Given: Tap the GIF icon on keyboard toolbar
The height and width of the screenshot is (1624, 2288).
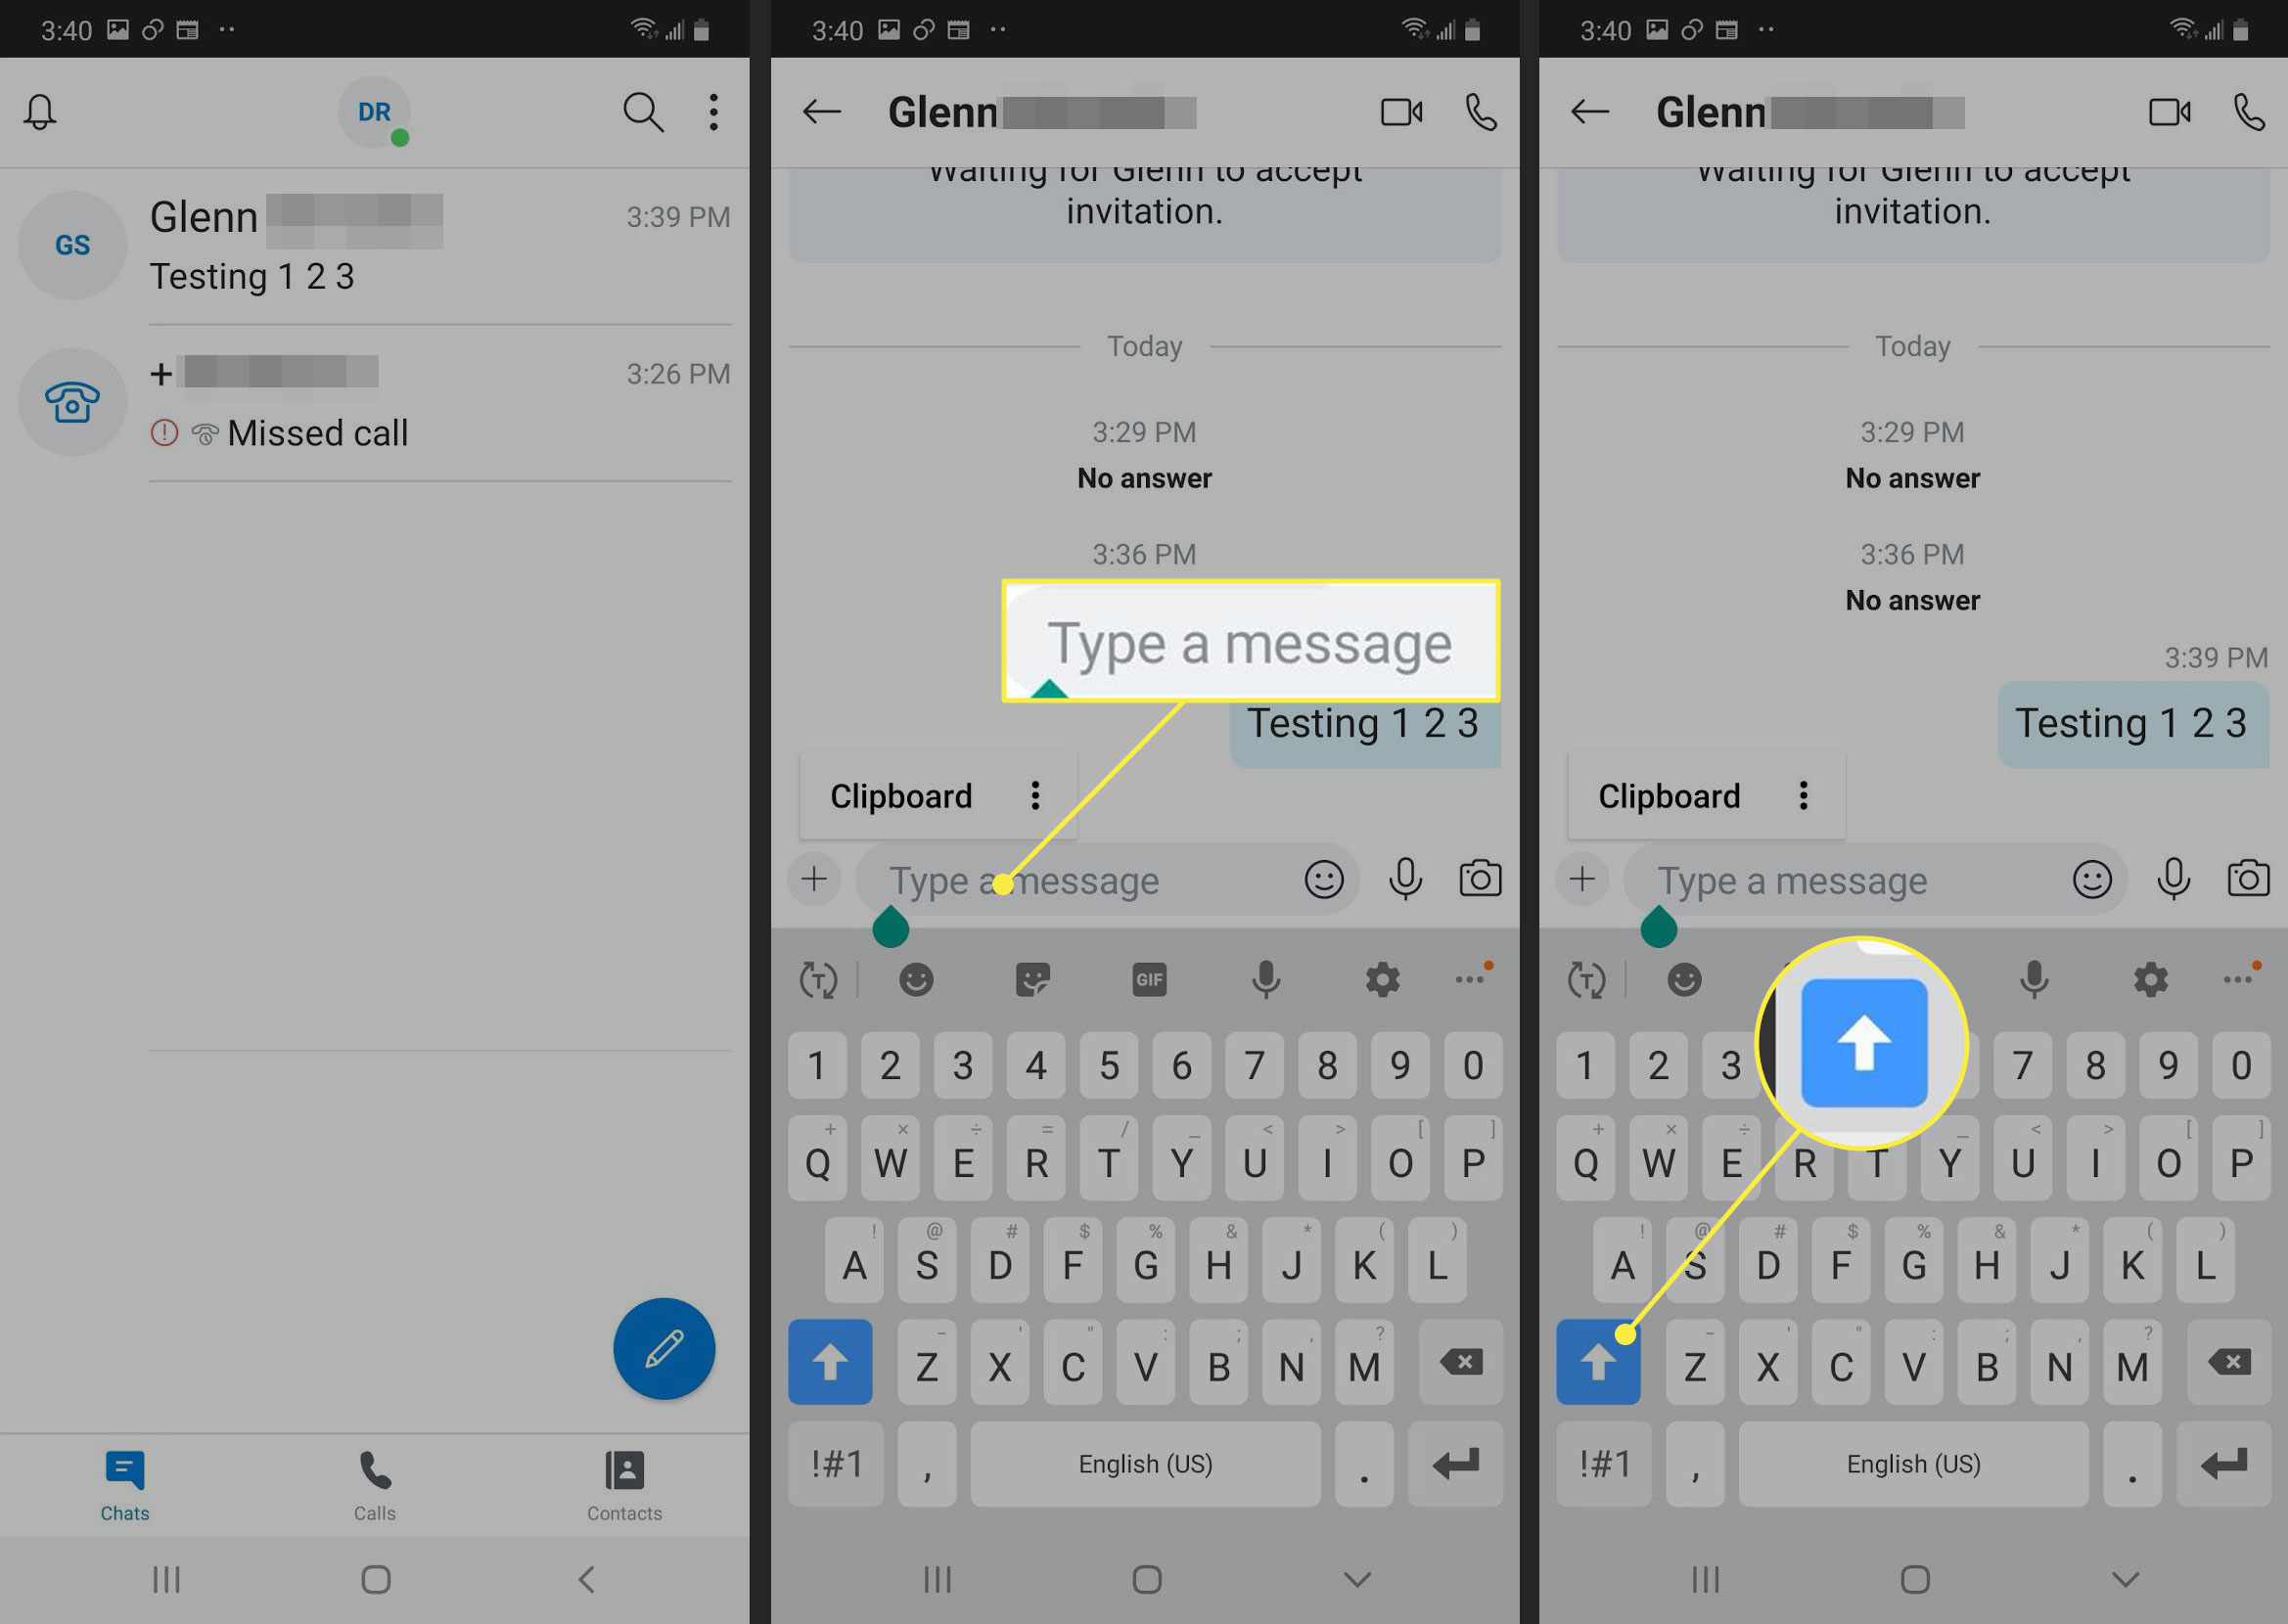Looking at the screenshot, I should point(1148,979).
